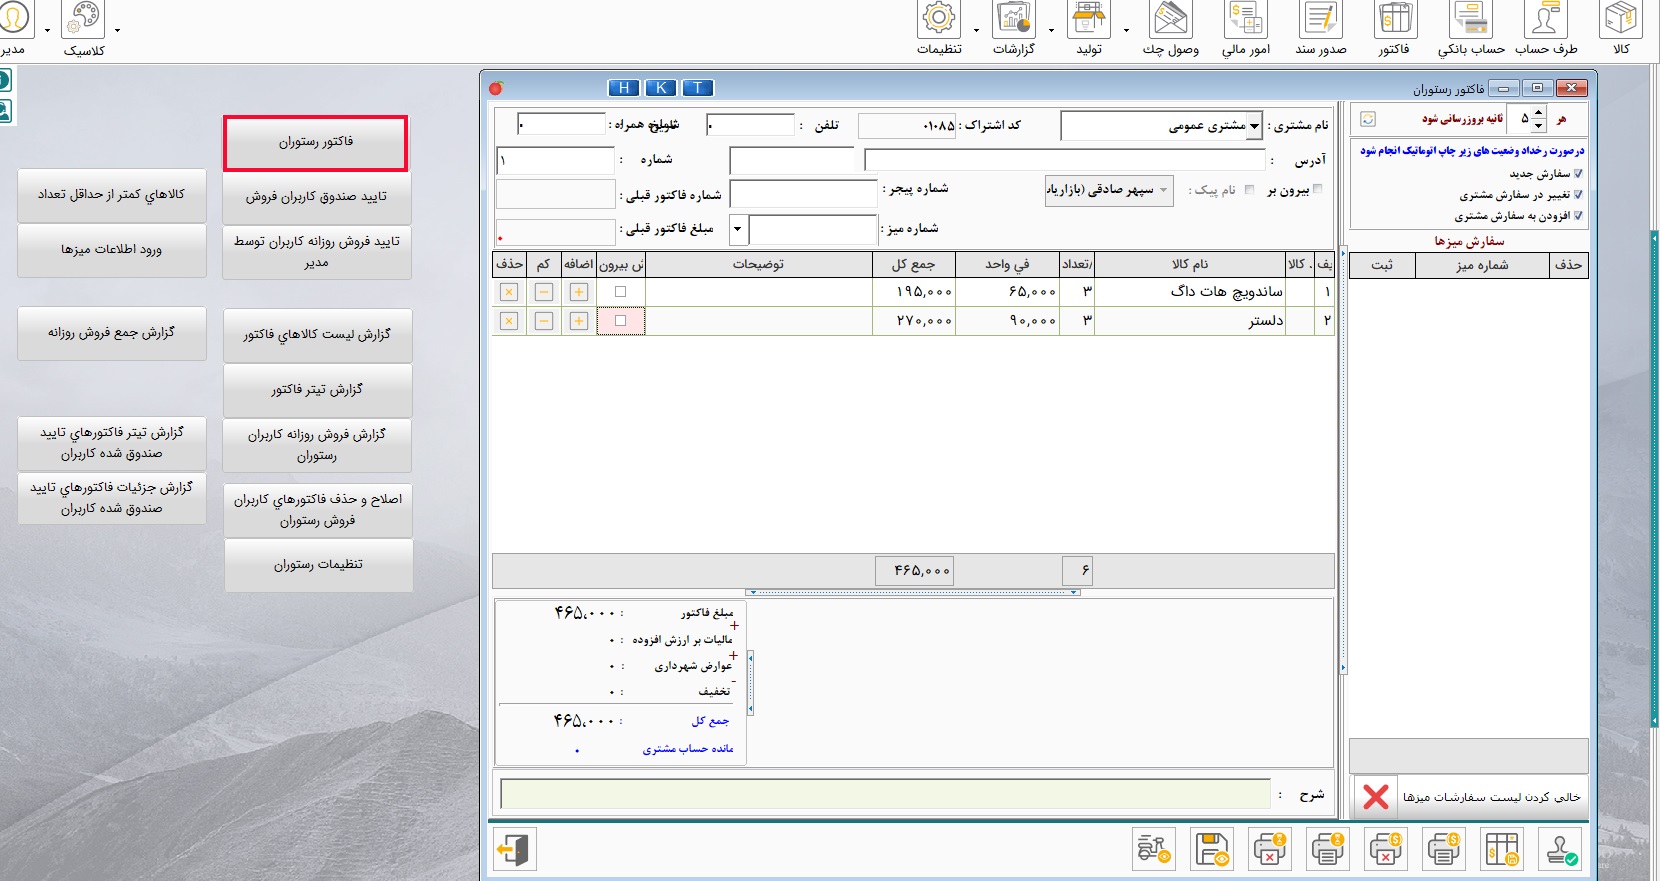
Task: Click the refresh icon beside the update interval
Action: [1368, 119]
